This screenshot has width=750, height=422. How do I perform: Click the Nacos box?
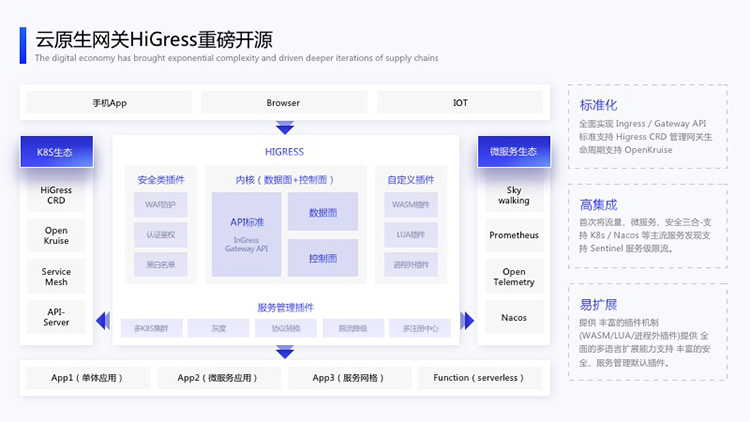tap(514, 317)
